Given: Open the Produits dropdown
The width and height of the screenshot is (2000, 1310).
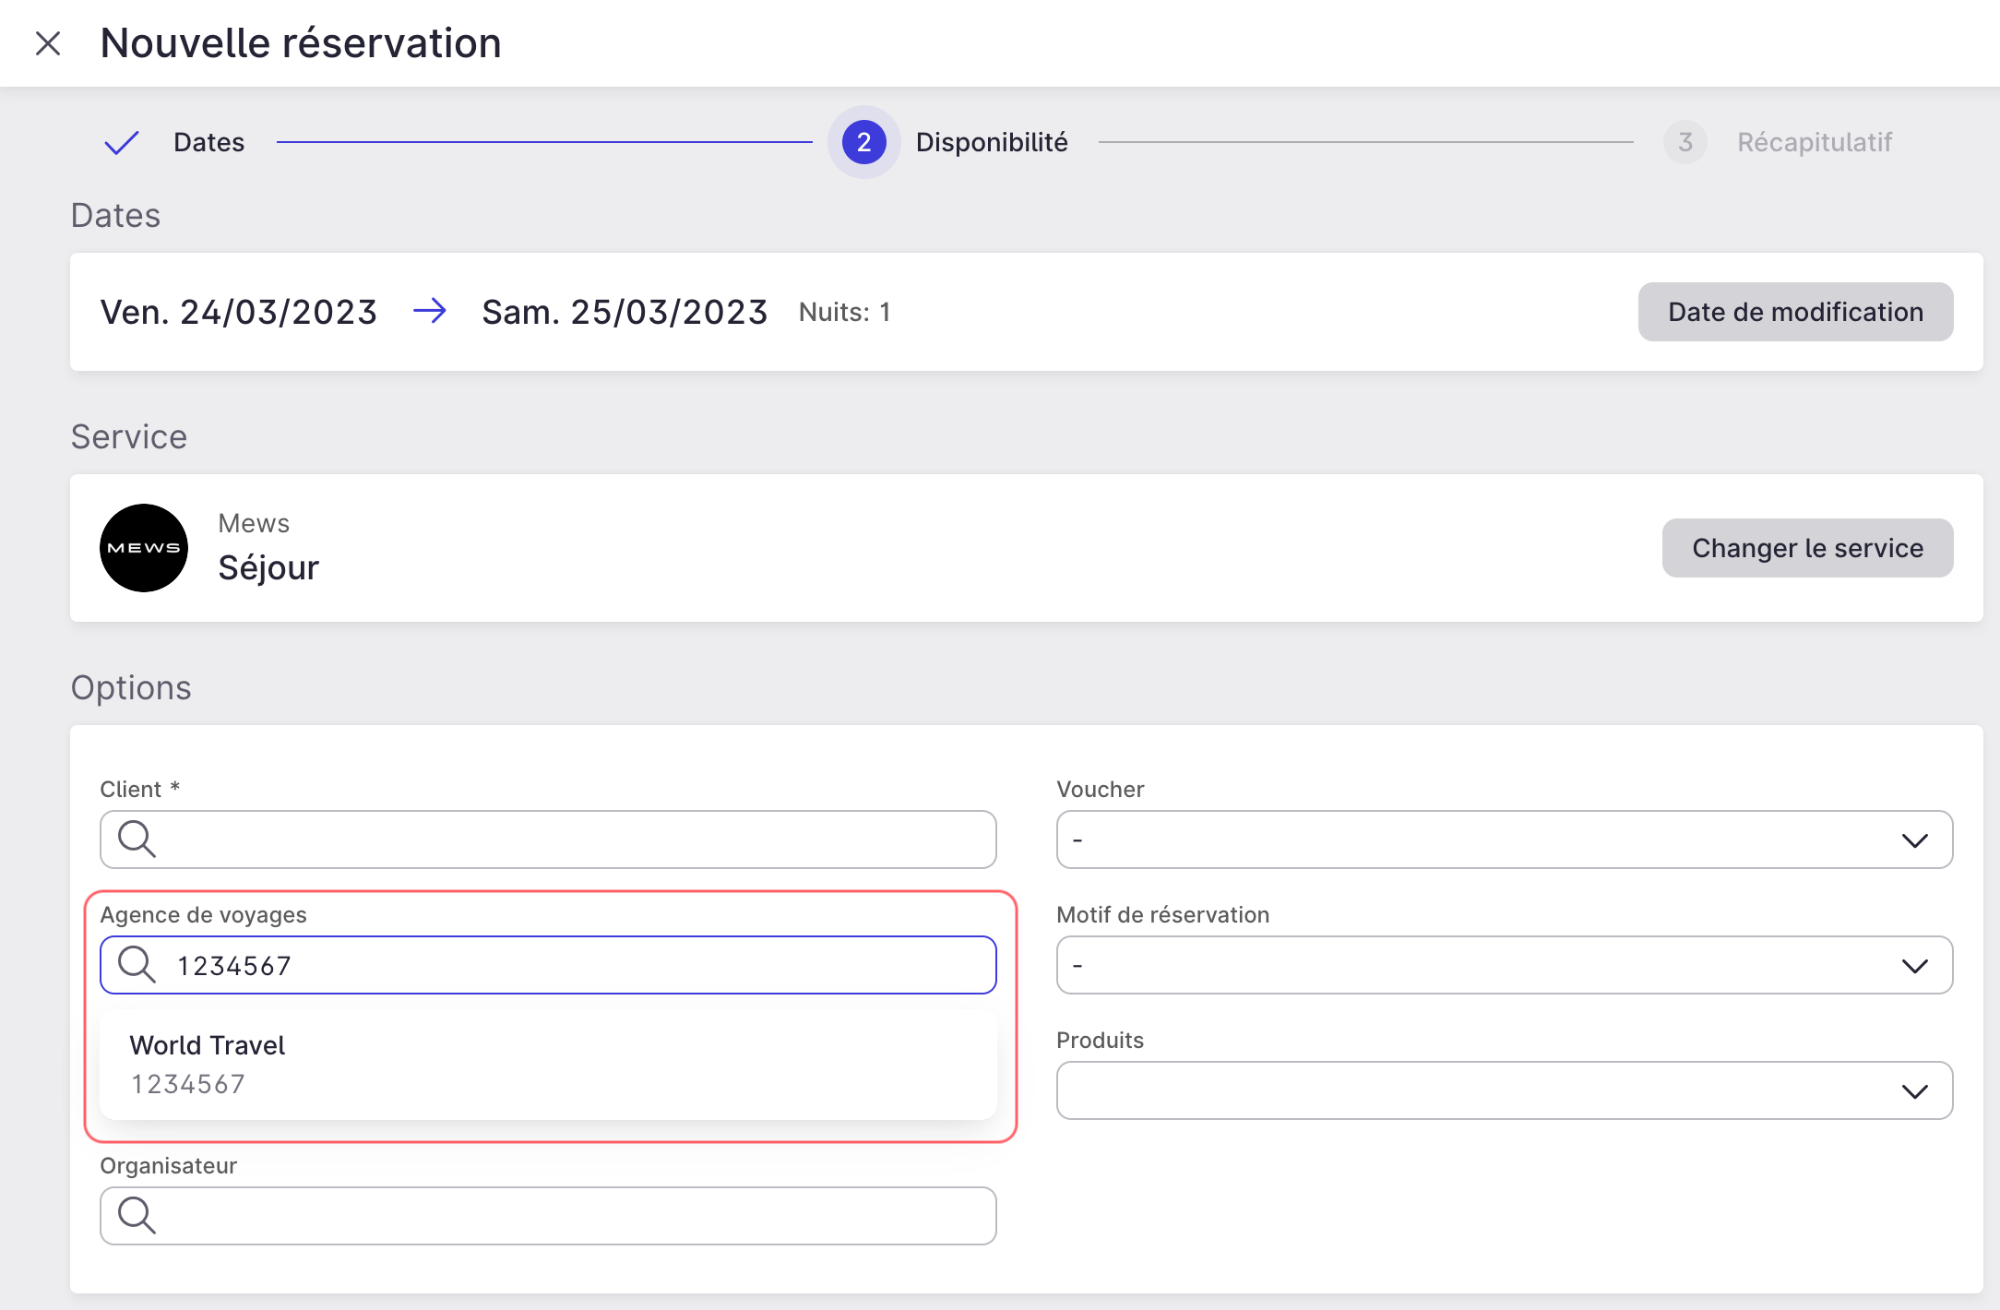Looking at the screenshot, I should [x=1504, y=1091].
